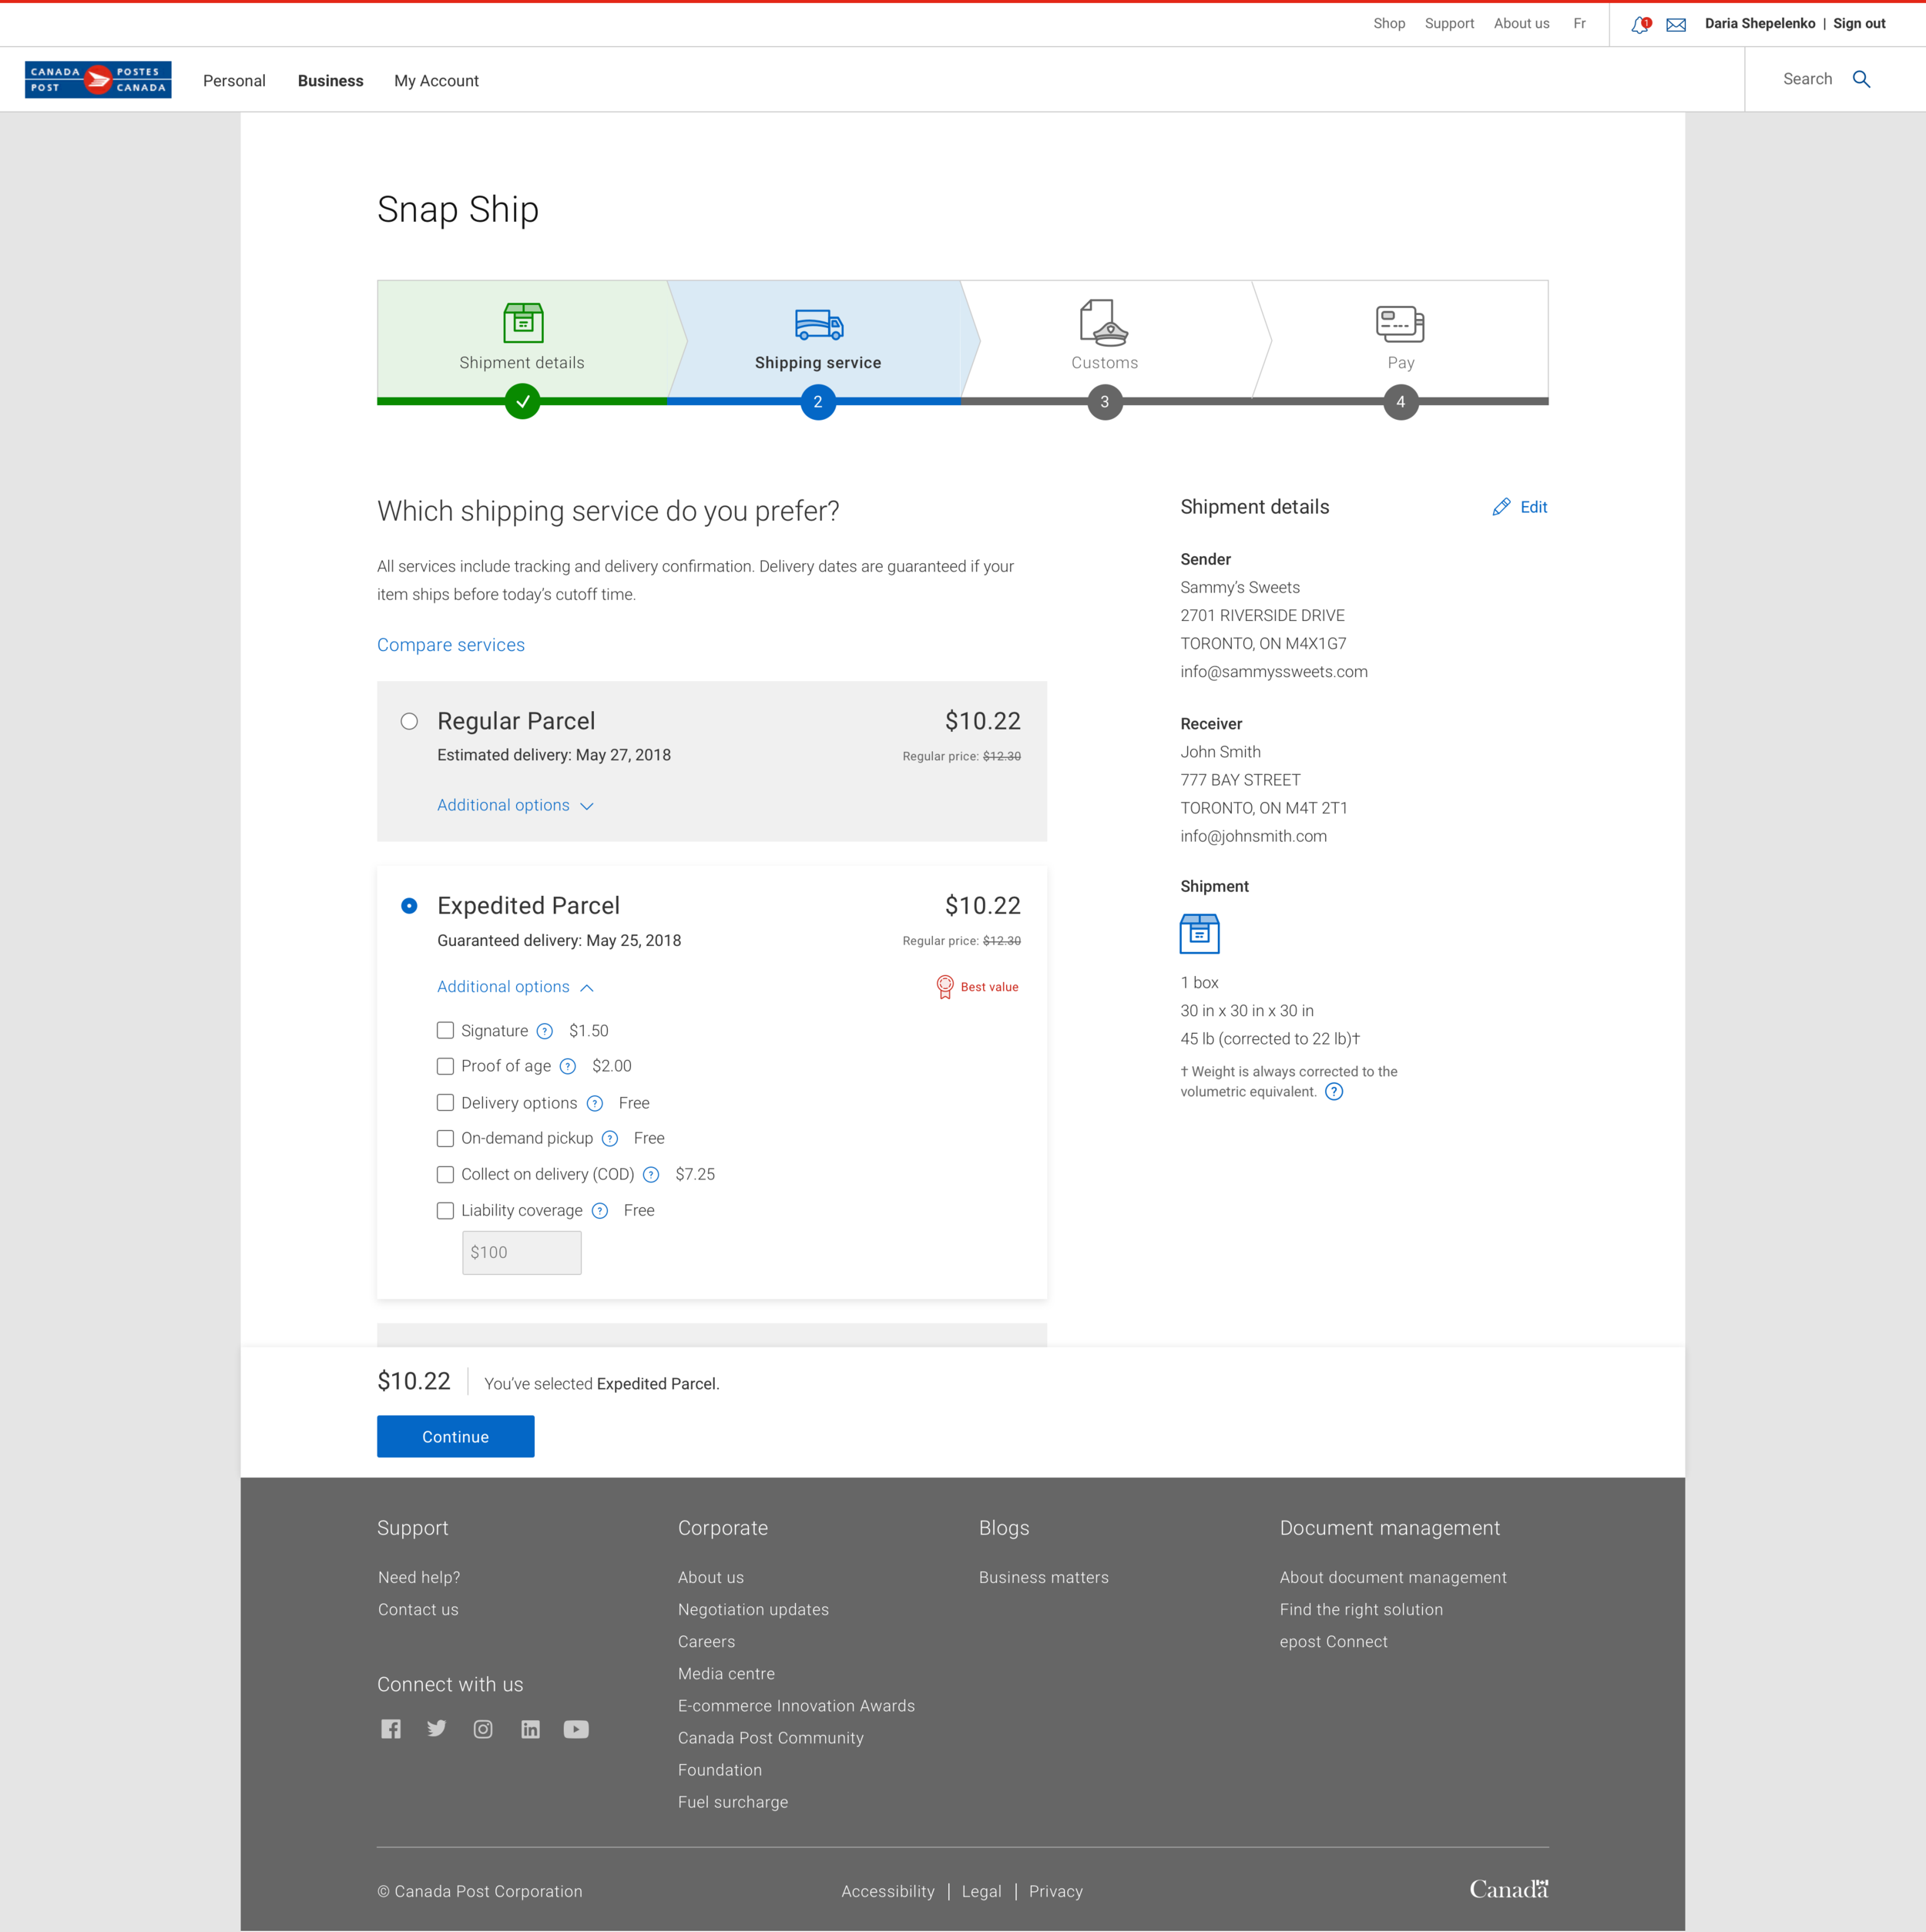Open search with the magnifier icon
The height and width of the screenshot is (1932, 1926).
pyautogui.click(x=1862, y=79)
